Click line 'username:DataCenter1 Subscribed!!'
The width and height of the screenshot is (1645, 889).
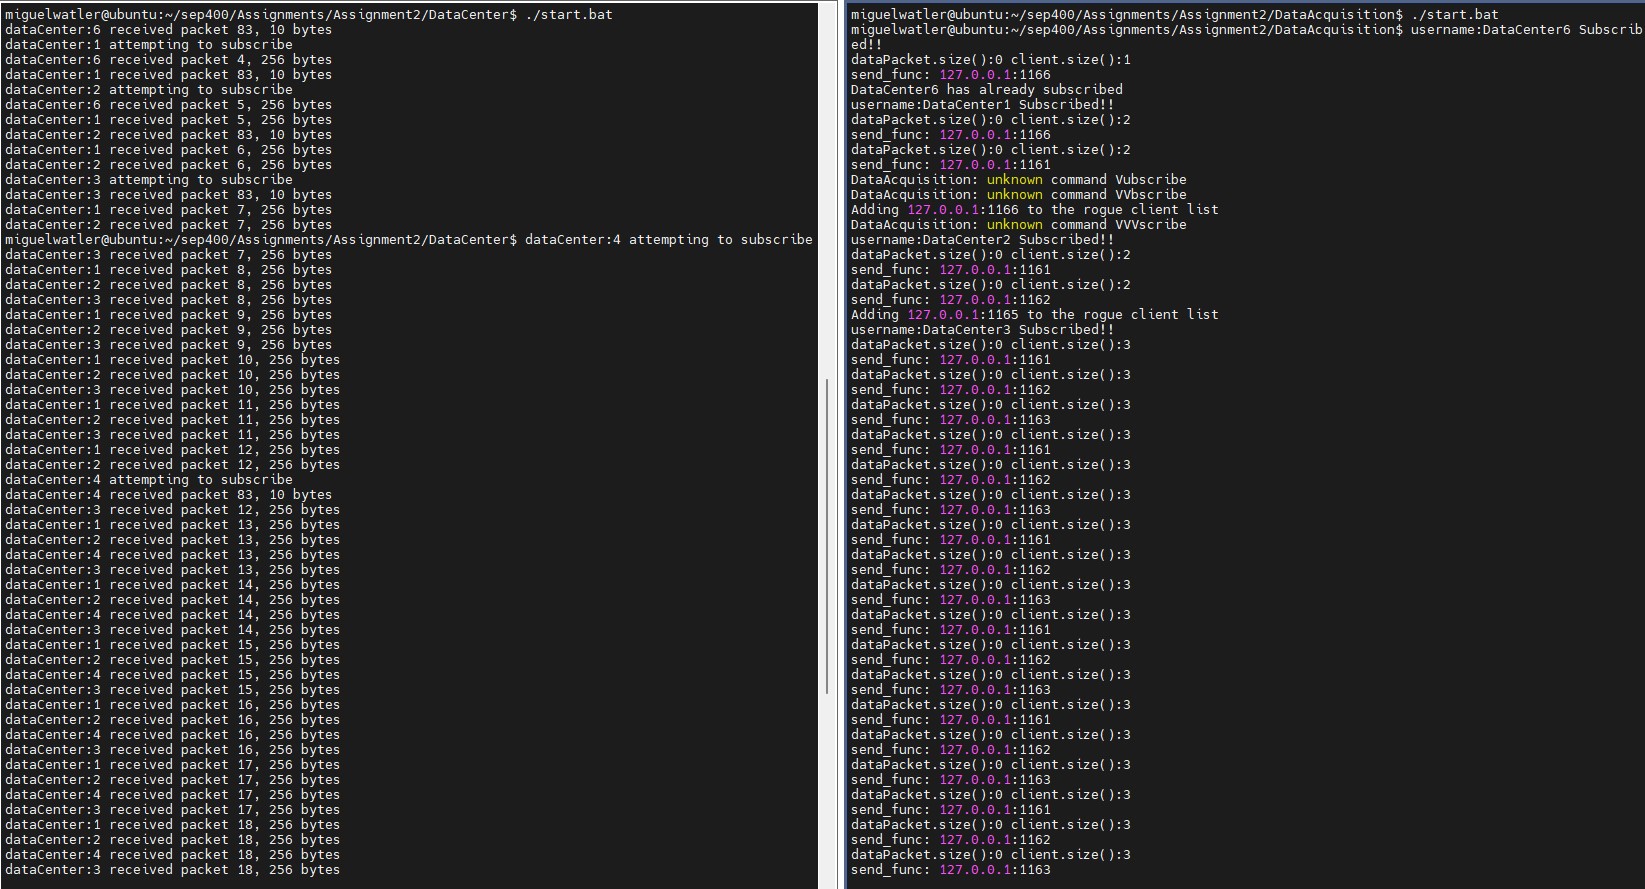(x=983, y=105)
